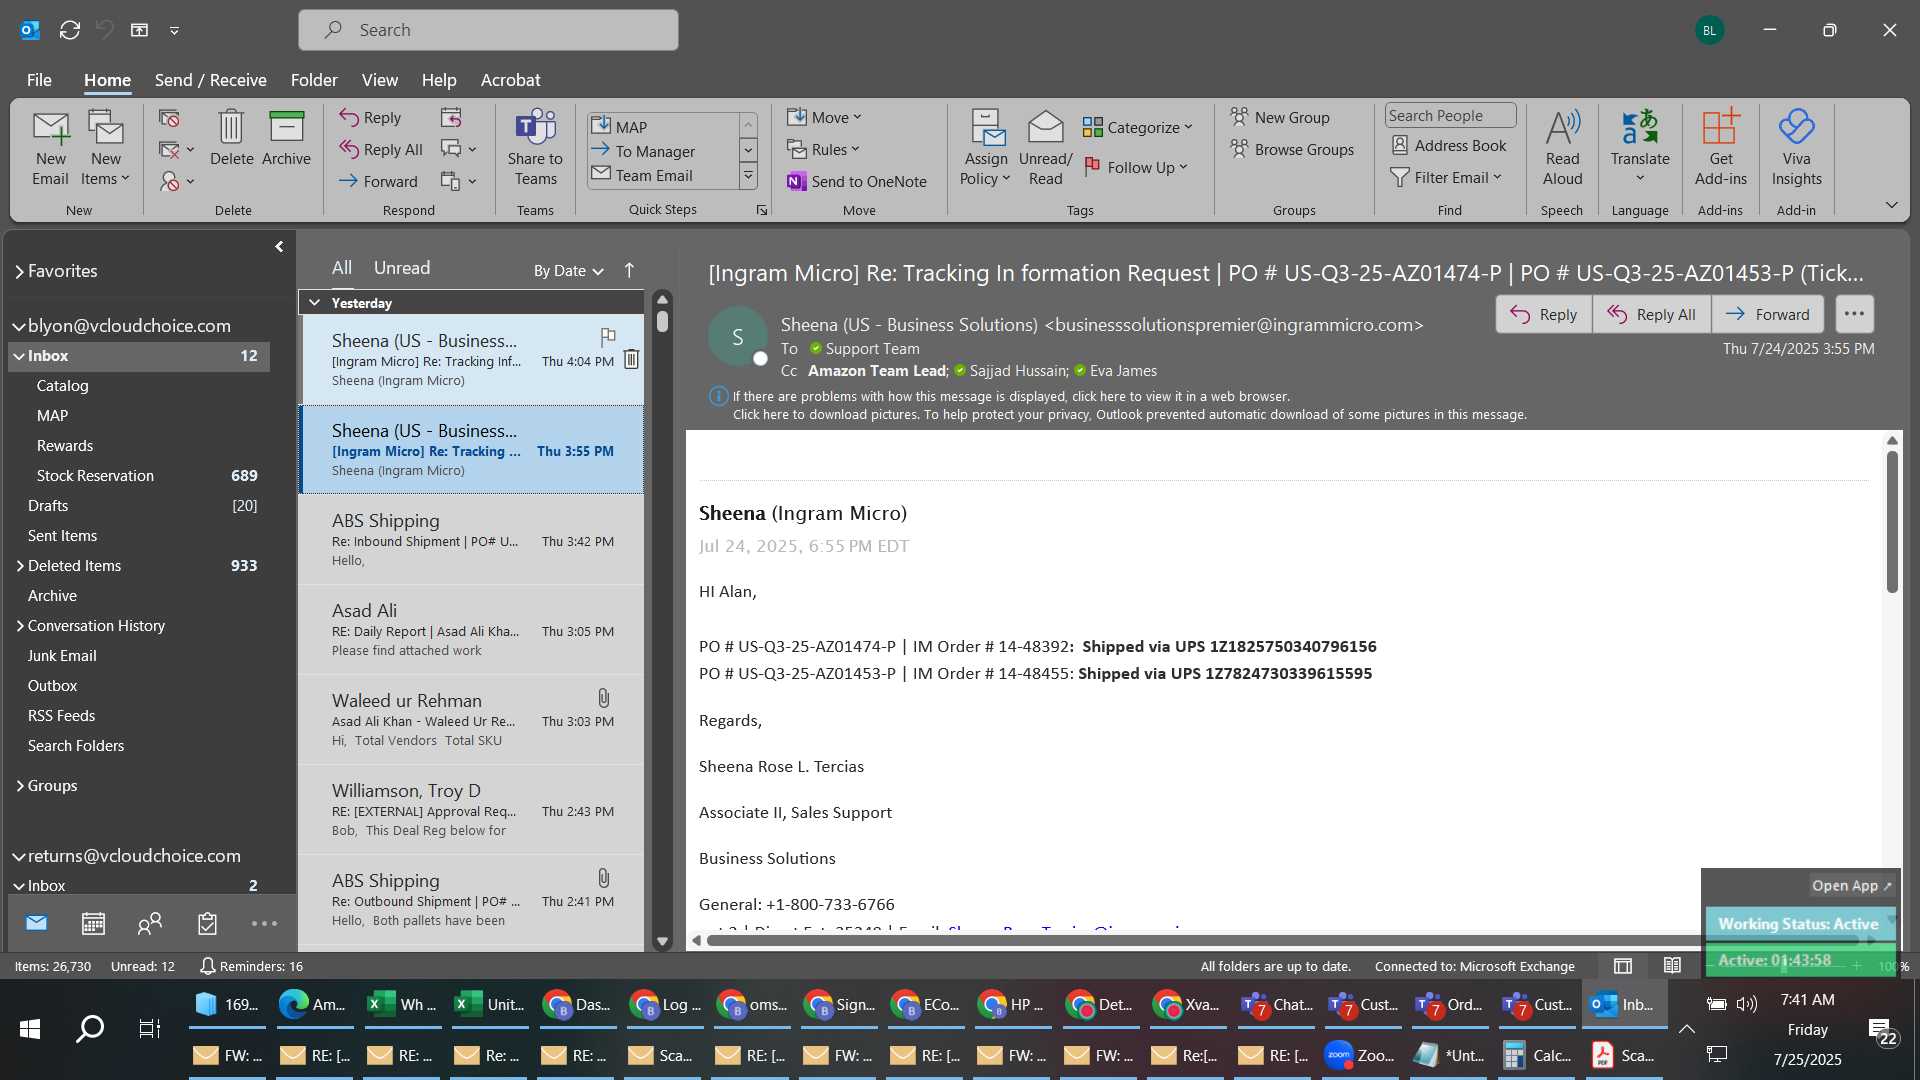
Task: Click the Send/Receive All Folders sync icon
Action: click(x=70, y=30)
